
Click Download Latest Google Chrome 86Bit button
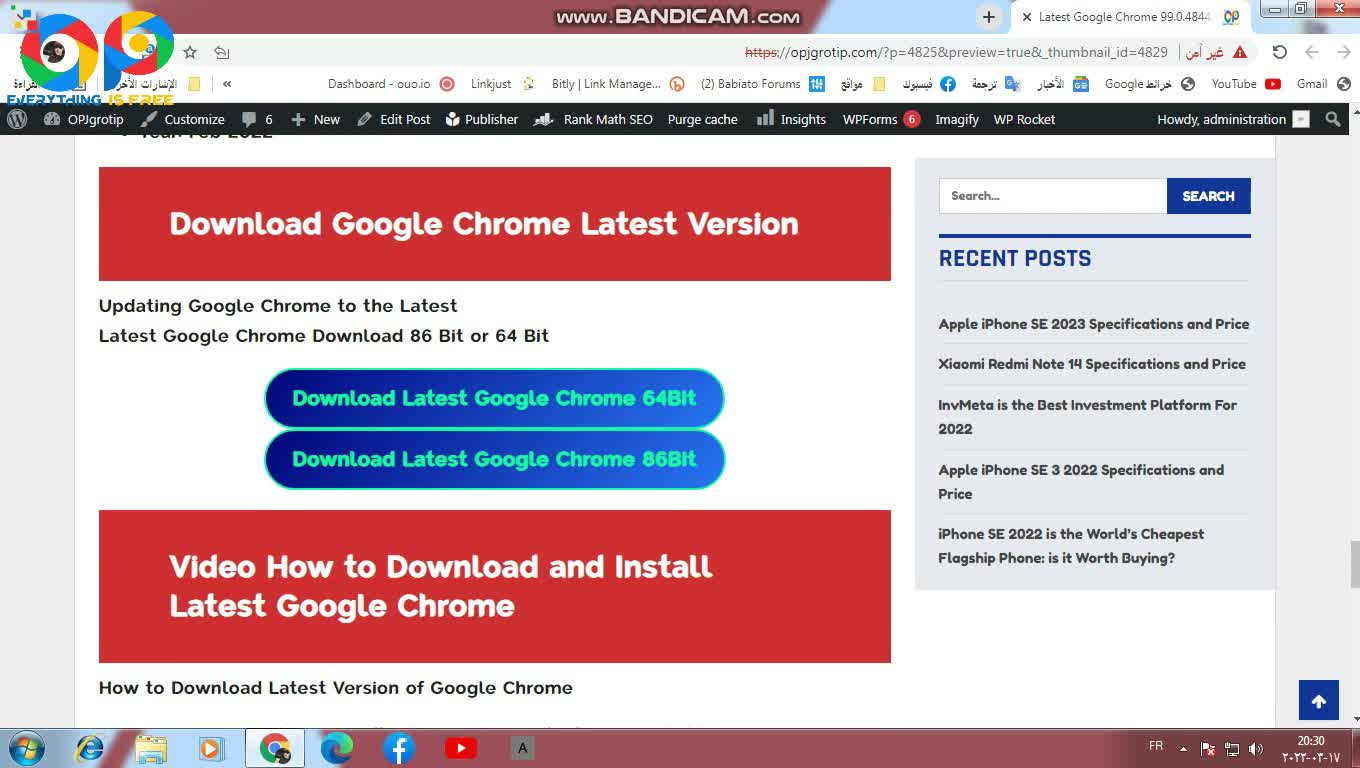(x=494, y=459)
